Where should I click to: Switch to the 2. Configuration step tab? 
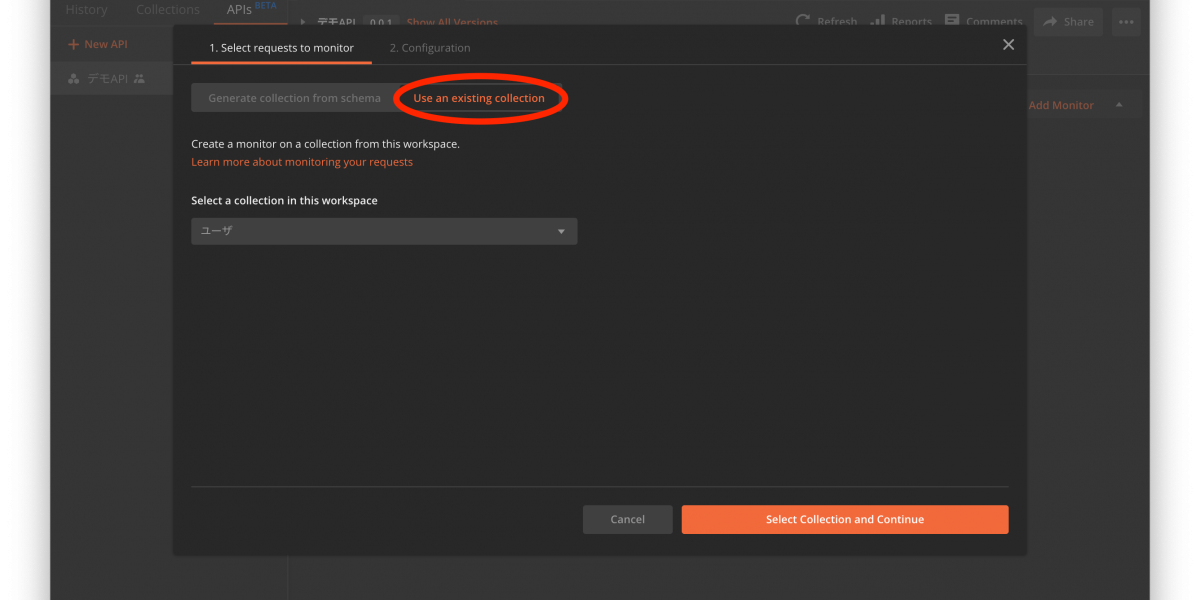point(430,48)
